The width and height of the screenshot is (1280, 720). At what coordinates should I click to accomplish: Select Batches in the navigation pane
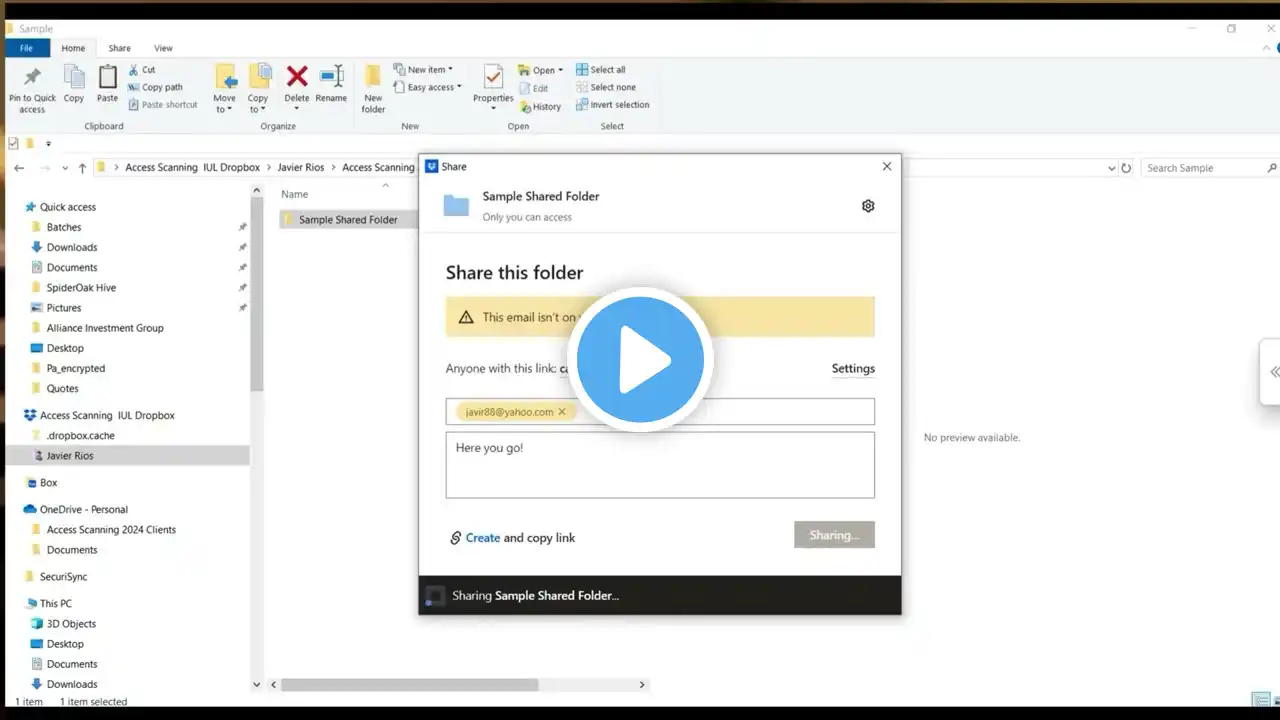[x=64, y=227]
